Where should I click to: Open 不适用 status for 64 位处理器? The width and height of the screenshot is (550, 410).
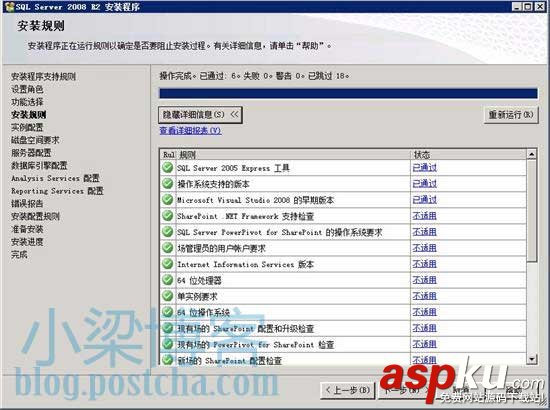pos(424,280)
